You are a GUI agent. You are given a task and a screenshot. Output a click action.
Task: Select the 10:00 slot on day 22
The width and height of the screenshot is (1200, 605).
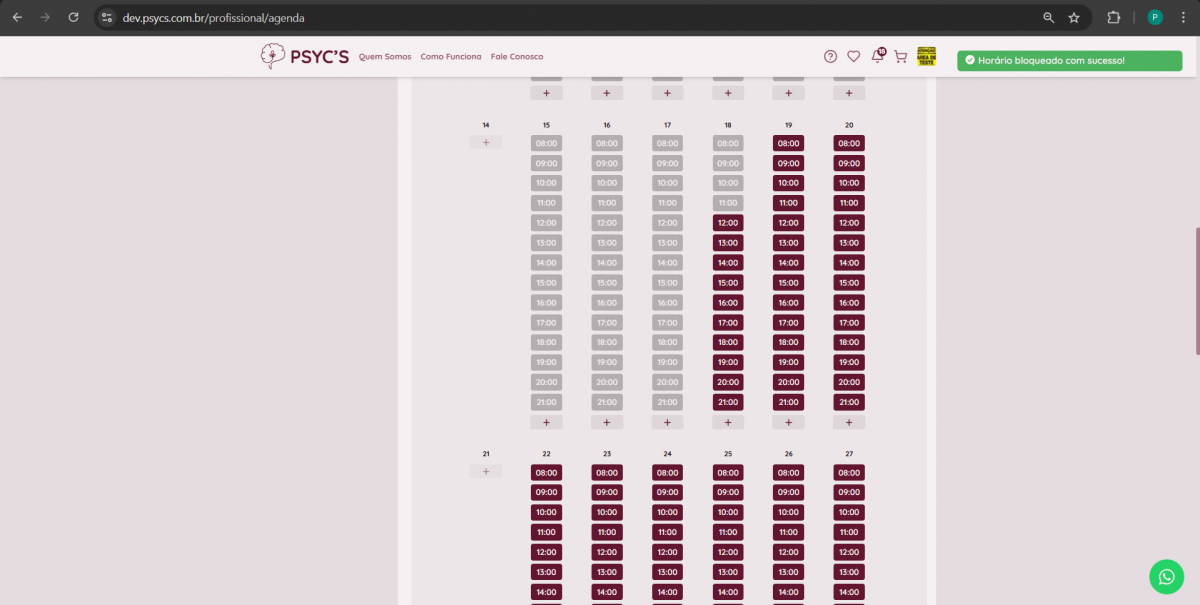546,512
